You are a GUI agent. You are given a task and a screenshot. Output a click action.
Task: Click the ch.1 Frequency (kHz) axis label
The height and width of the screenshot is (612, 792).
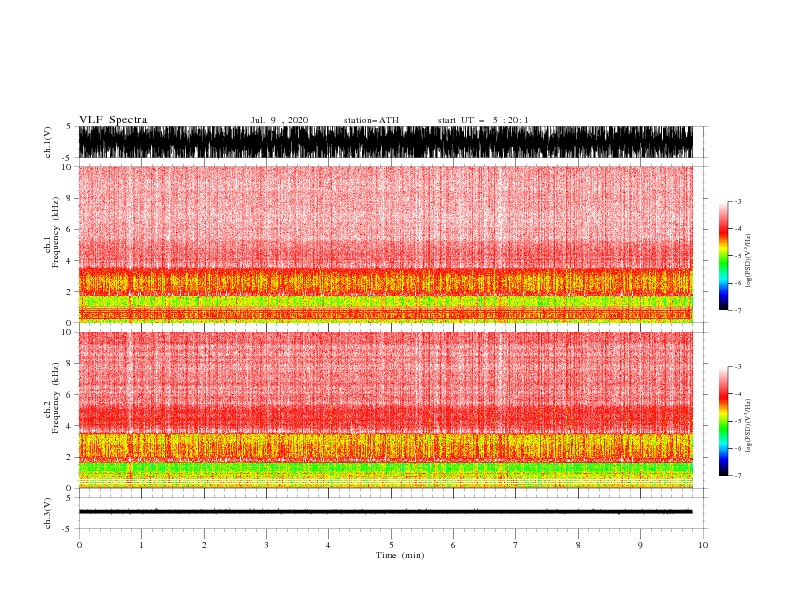coord(52,233)
